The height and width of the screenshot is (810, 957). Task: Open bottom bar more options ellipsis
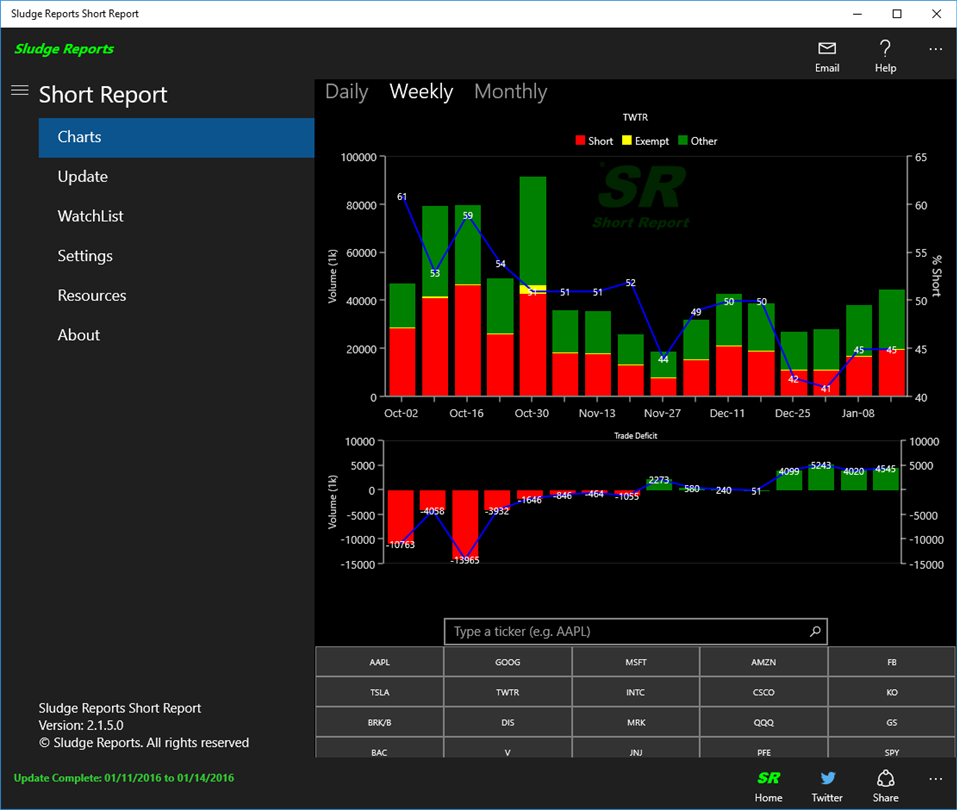pyautogui.click(x=935, y=779)
